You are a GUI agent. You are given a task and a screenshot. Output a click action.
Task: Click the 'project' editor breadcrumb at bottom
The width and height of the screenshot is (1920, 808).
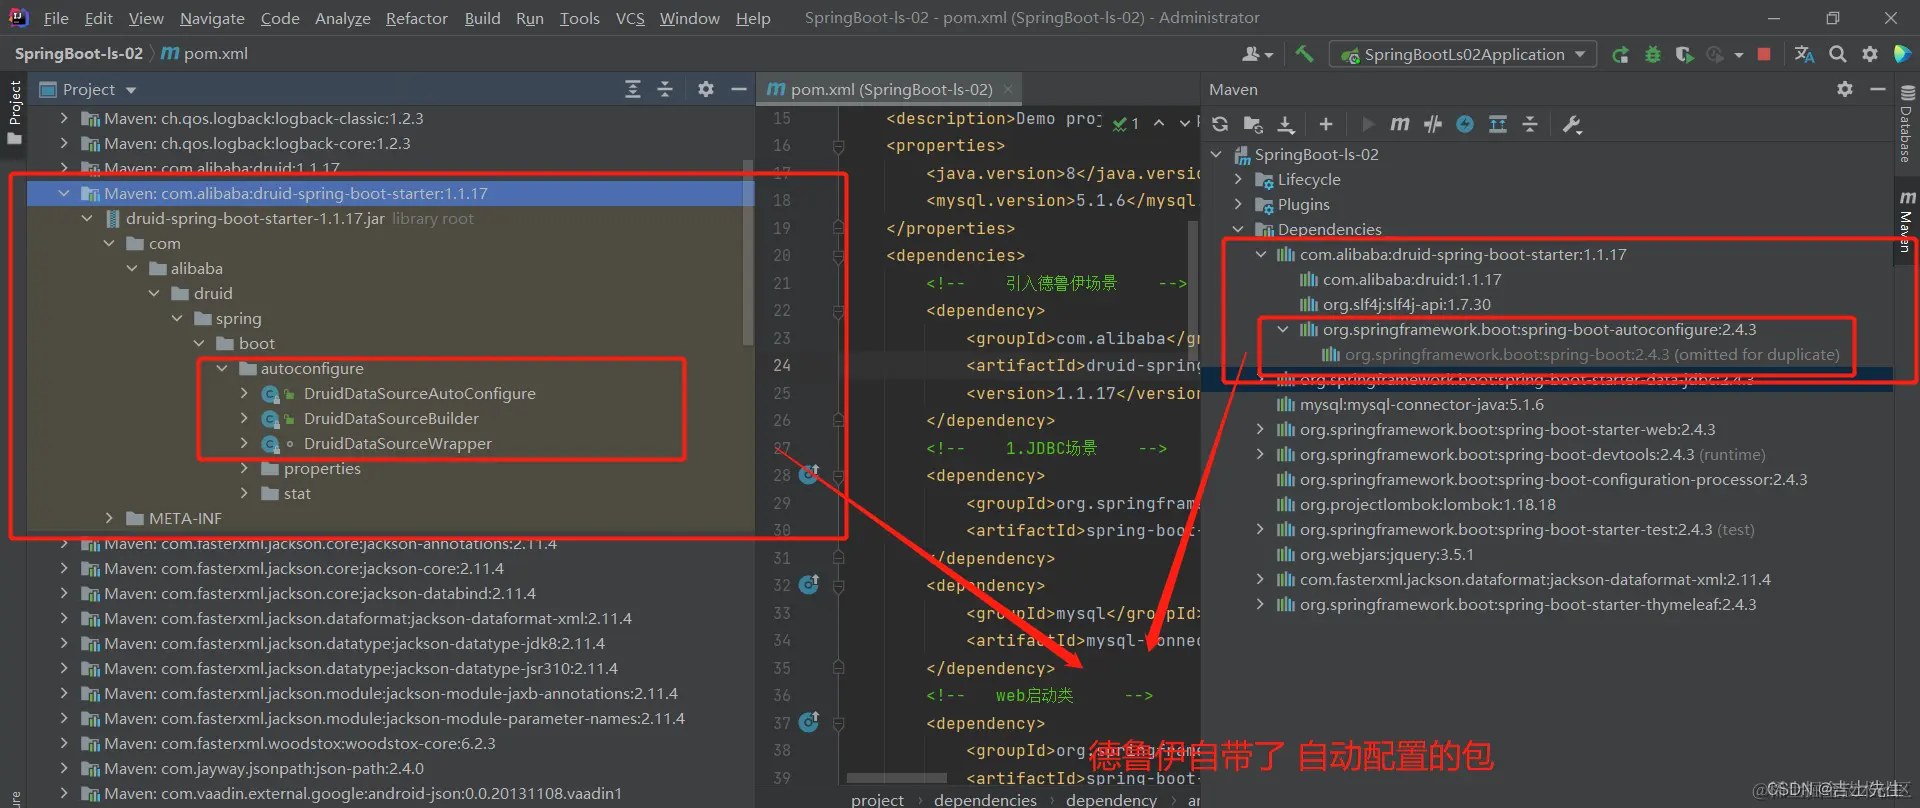tap(877, 799)
